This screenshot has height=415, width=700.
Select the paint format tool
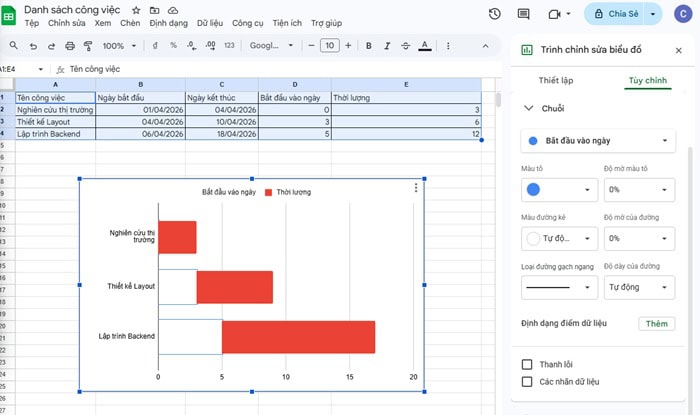coord(88,46)
